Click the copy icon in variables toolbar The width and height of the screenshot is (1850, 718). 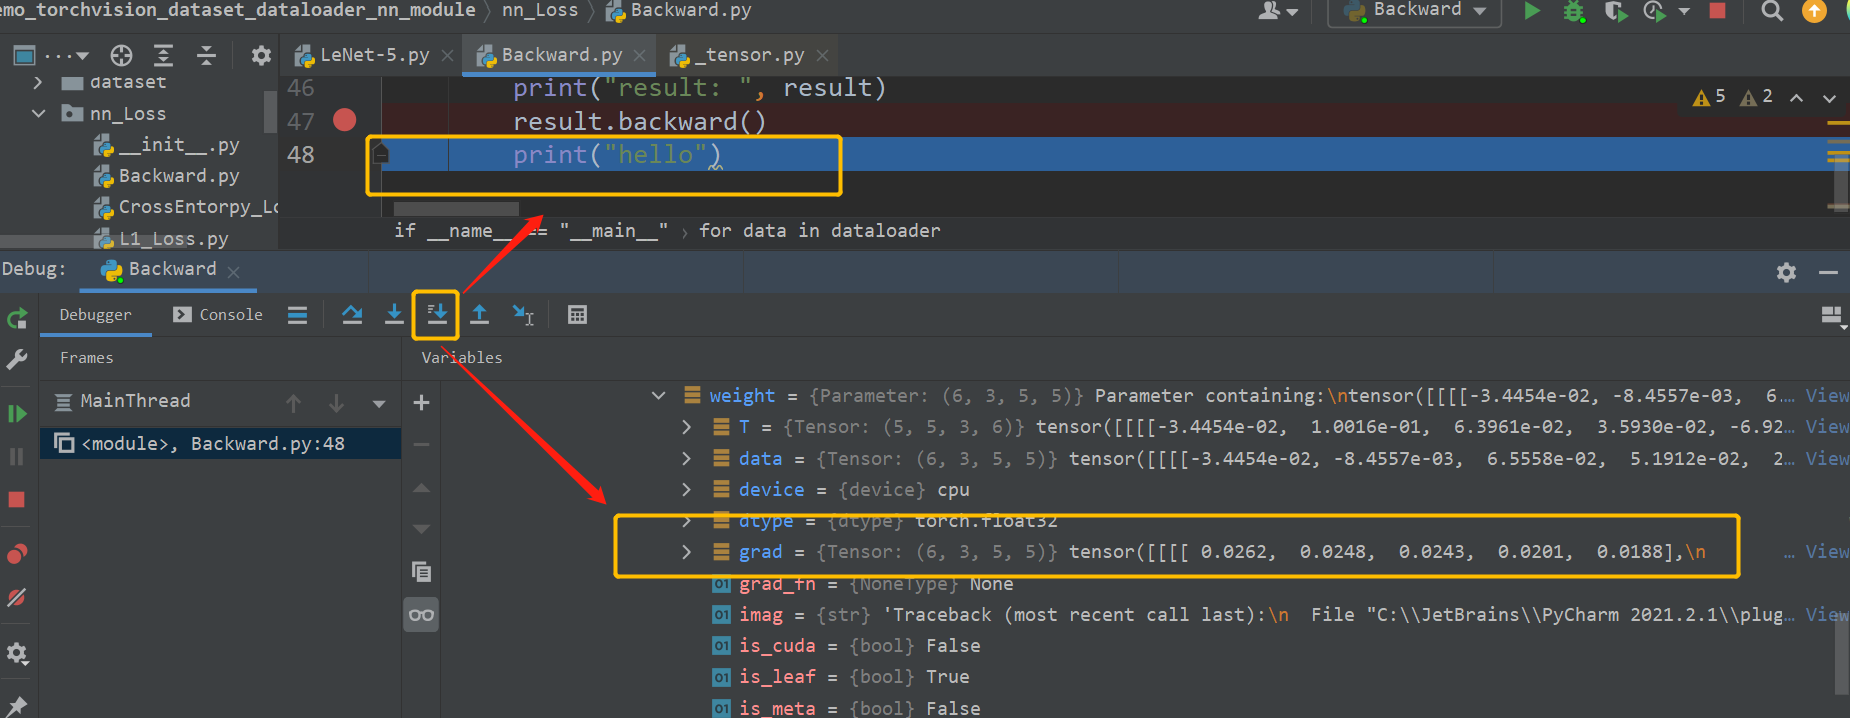click(421, 571)
